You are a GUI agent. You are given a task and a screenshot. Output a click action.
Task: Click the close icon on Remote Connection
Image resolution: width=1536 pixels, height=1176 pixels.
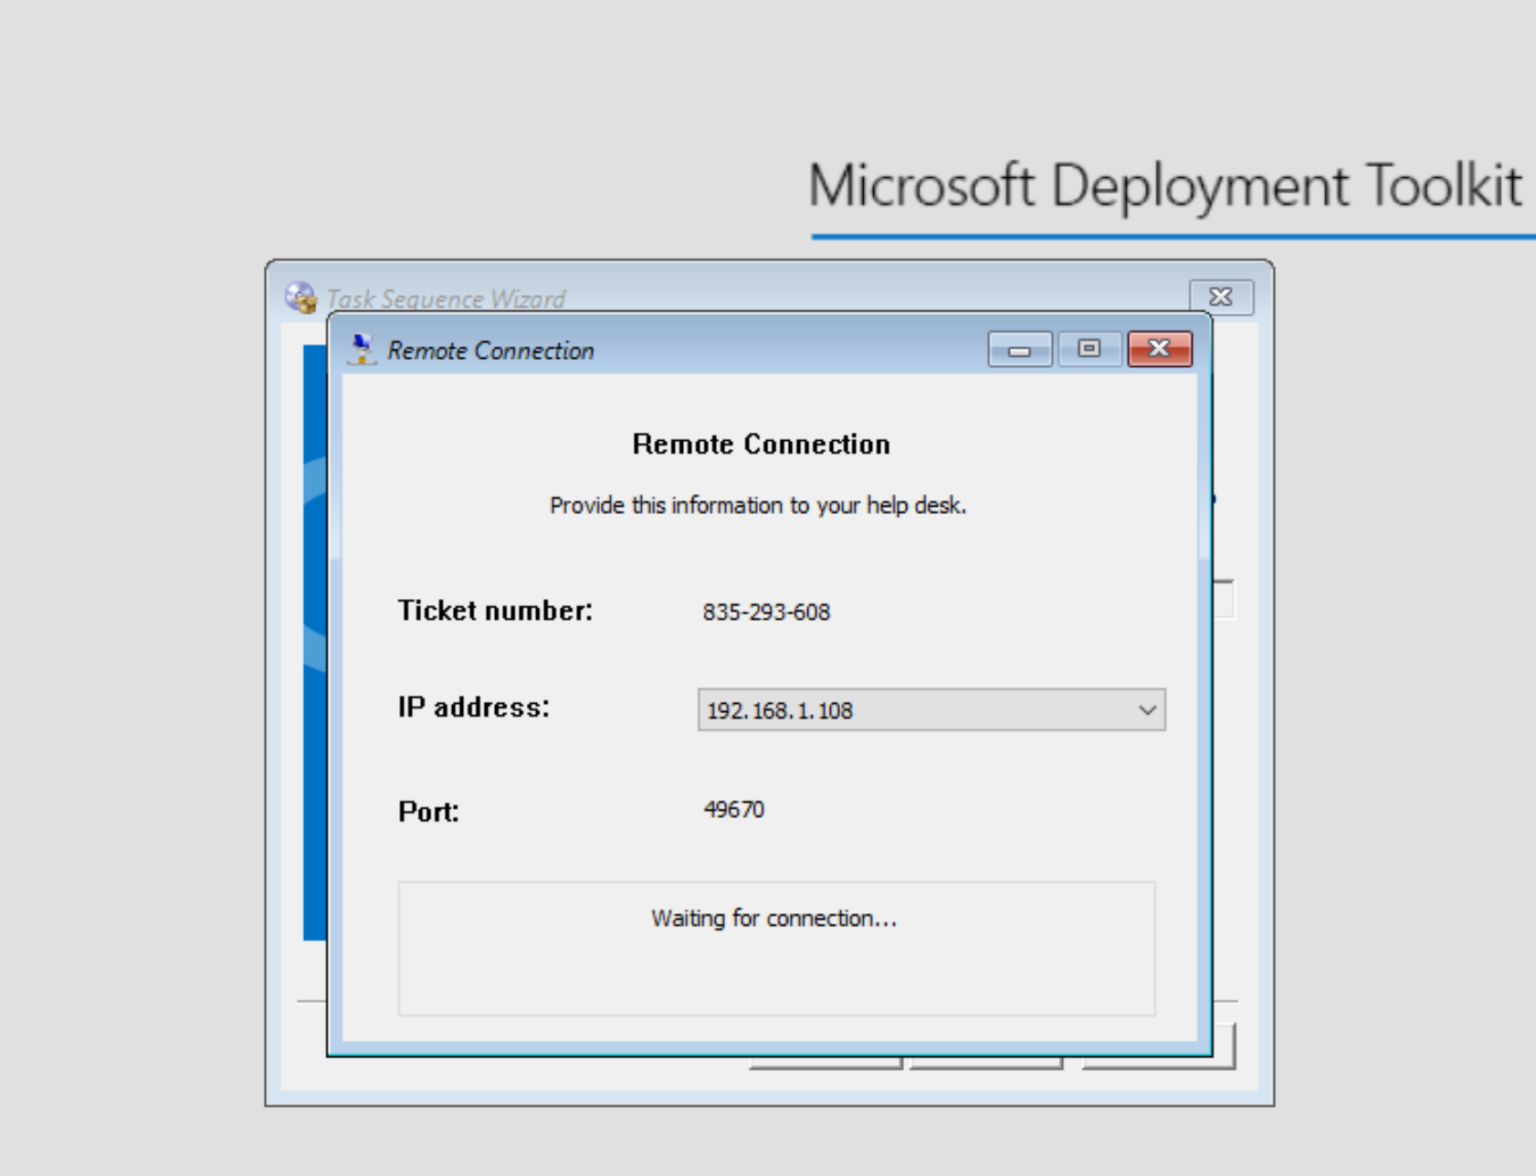1159,349
